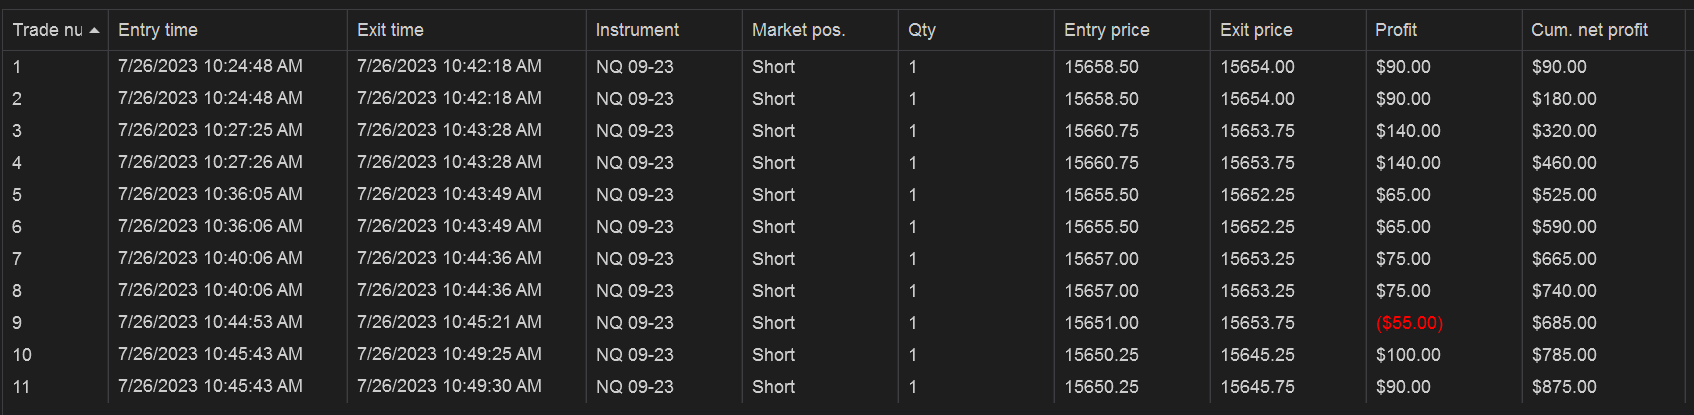Sort by Entry price column header
1694x415 pixels.
pyautogui.click(x=1132, y=30)
